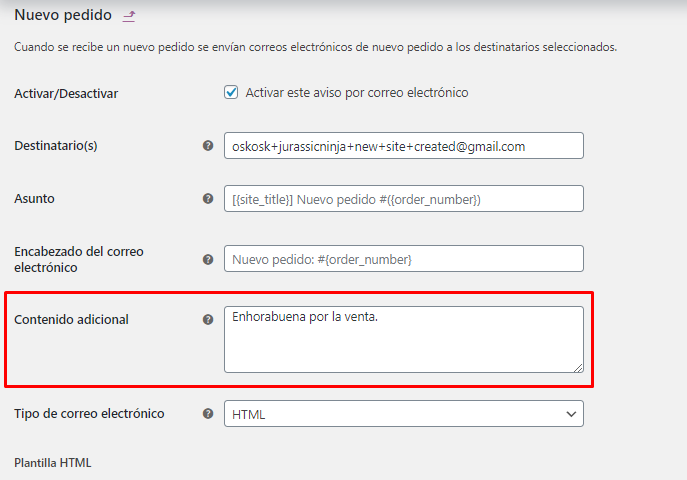
Task: Click the help icon next to Asunto
Action: tap(208, 199)
